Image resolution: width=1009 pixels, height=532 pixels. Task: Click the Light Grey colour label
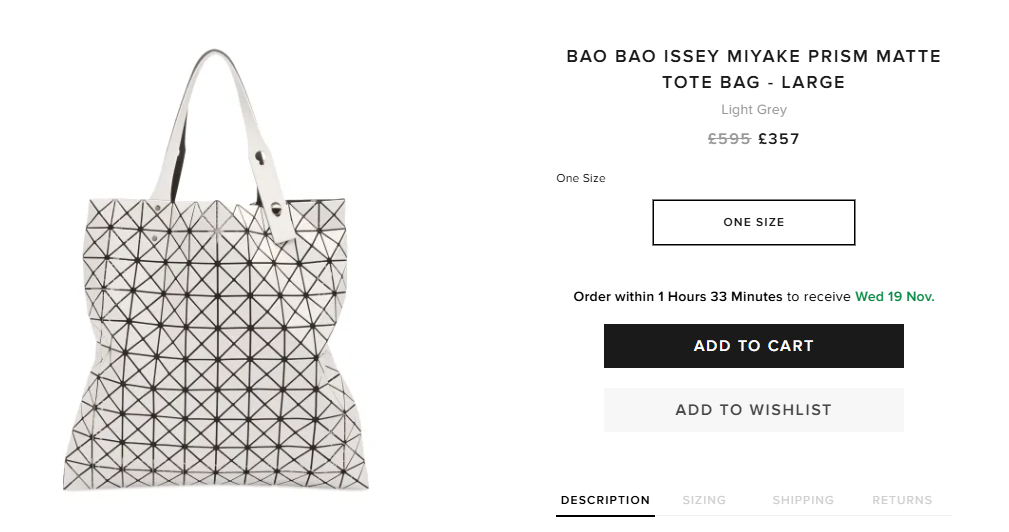pyautogui.click(x=753, y=110)
